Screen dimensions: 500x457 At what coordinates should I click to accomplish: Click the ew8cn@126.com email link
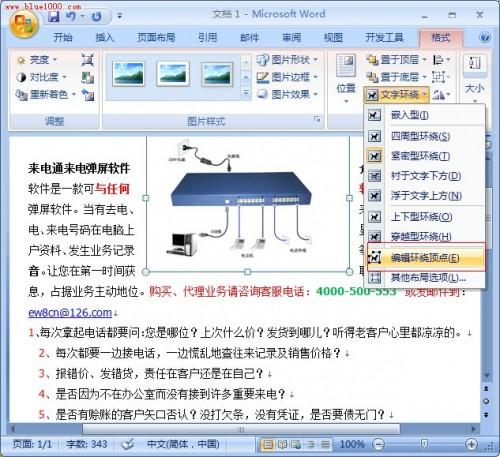[x=70, y=312]
